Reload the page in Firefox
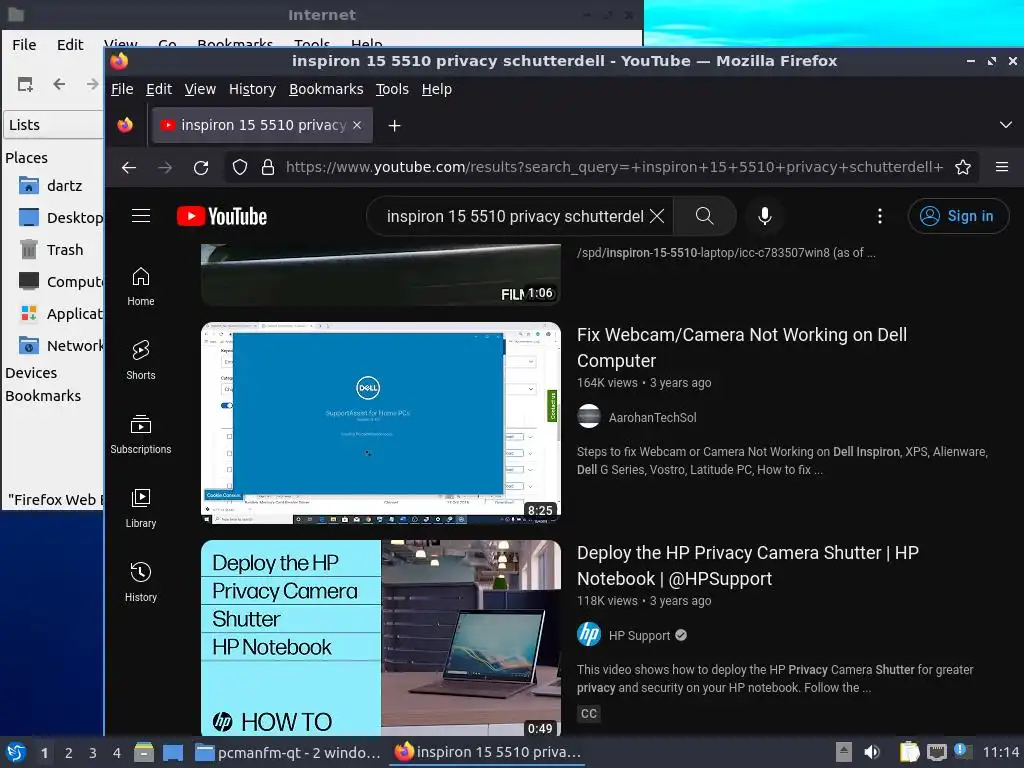The image size is (1024, 768). pyautogui.click(x=201, y=168)
